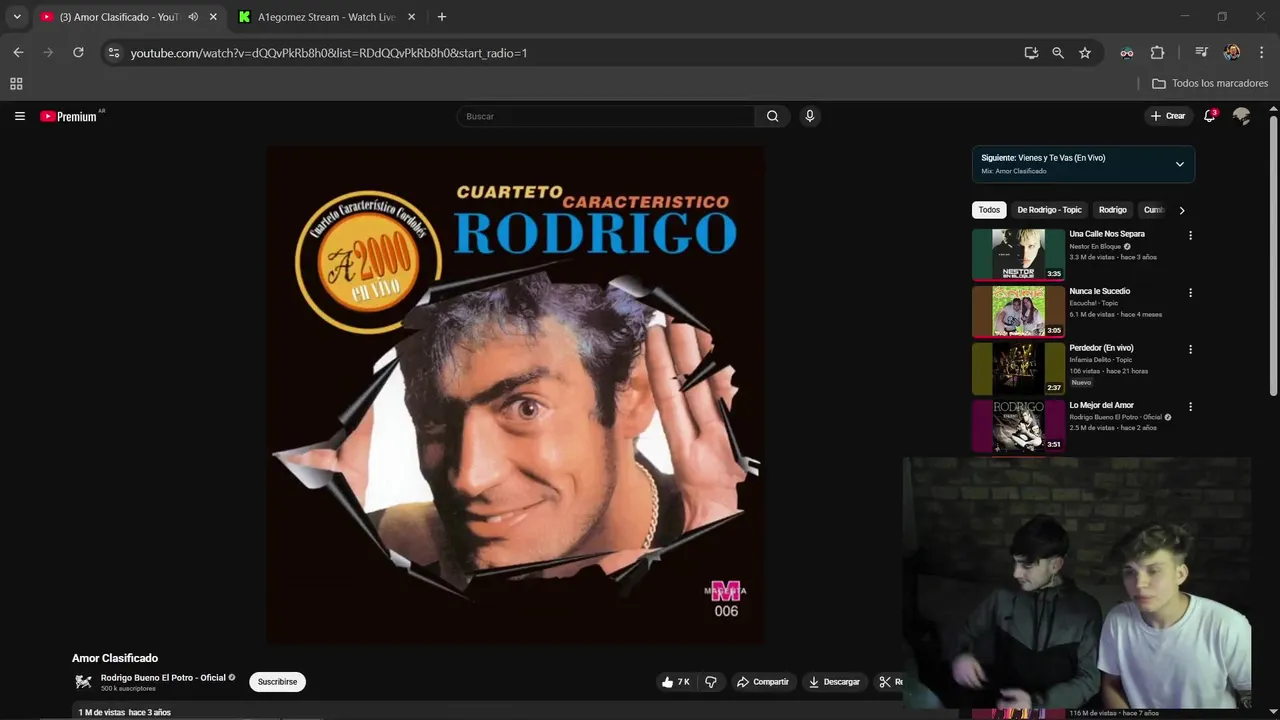Screen dimensions: 1280x720
Task: Click the browser back arrow
Action: click(x=18, y=53)
